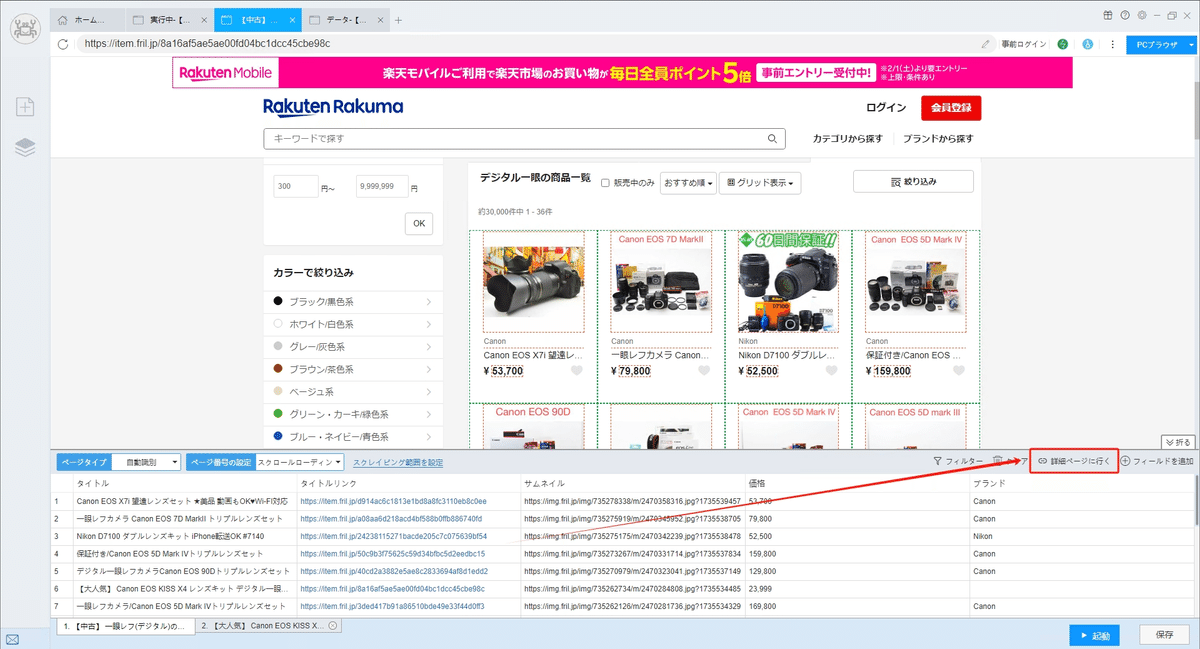Image resolution: width=1200 pixels, height=649 pixels.
Task: Click the brown color swatch dot
Action: (x=278, y=369)
